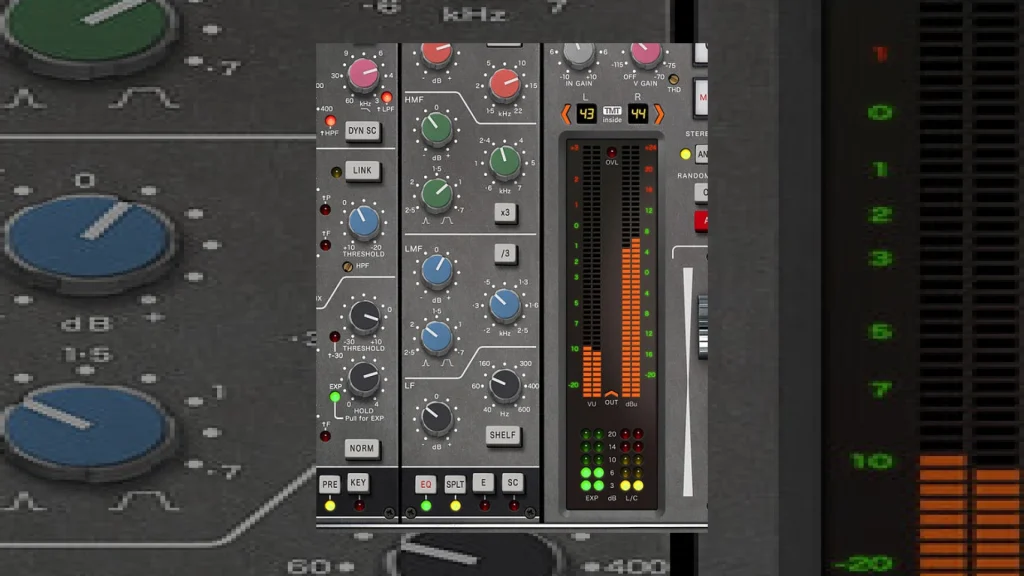The width and height of the screenshot is (1024, 576).
Task: Click the pink V GAIN knob
Action: pos(646,55)
